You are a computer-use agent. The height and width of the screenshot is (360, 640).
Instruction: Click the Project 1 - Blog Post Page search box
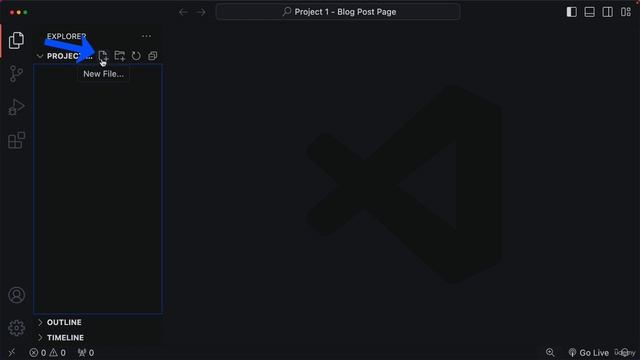(x=338, y=12)
